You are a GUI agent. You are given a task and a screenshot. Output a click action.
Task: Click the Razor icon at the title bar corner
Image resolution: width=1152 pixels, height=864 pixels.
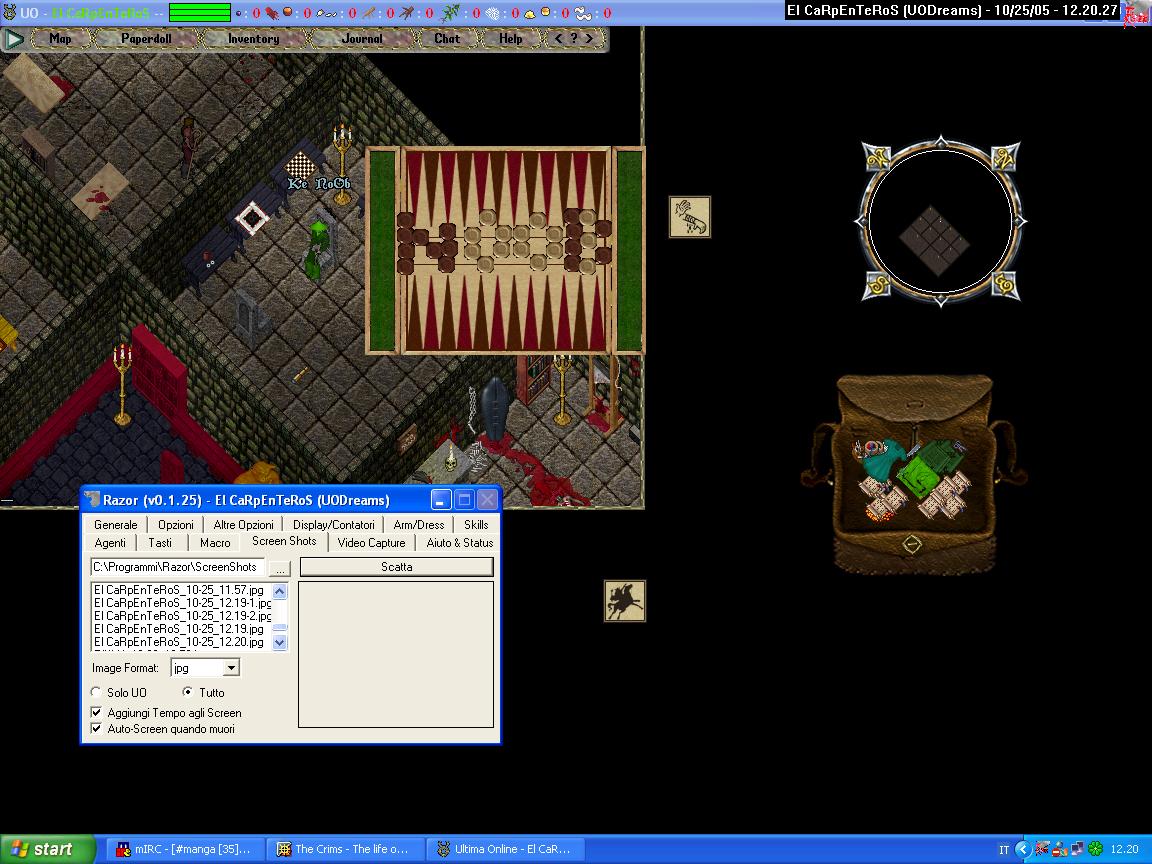pos(93,500)
